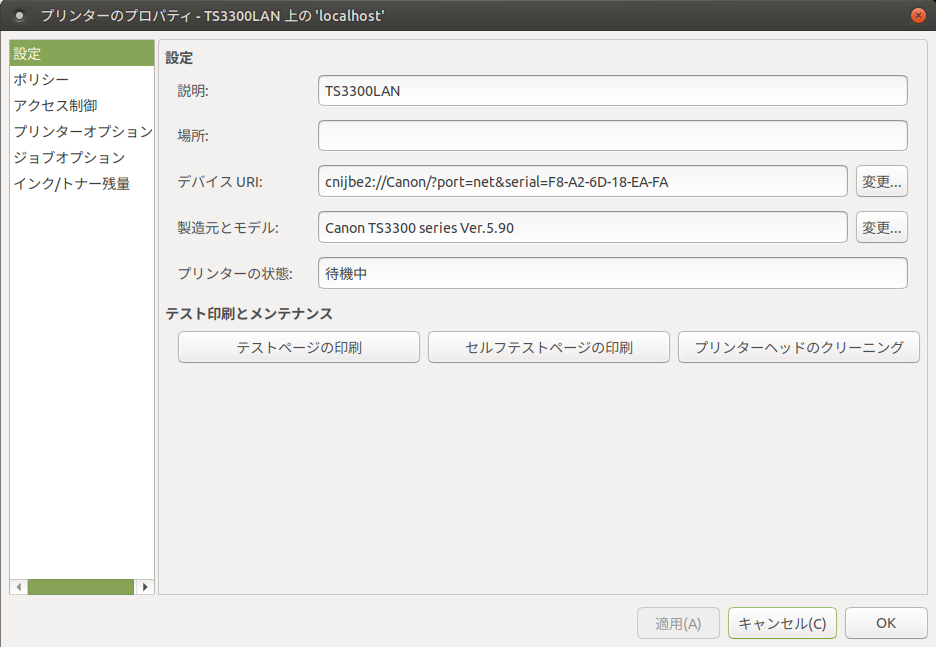This screenshot has height=647, width=936.
Task: Click the デバイス URI field
Action: click(x=582, y=181)
